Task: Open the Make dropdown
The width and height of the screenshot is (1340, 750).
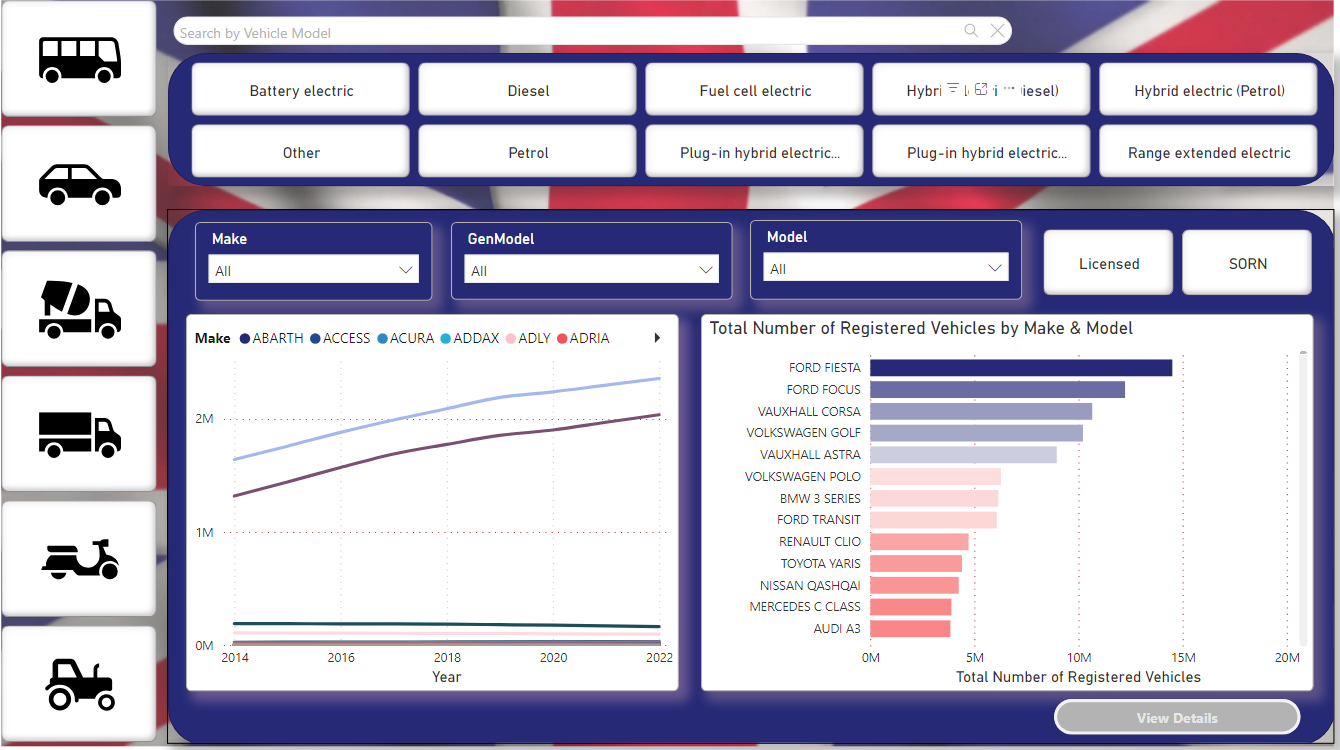Action: point(313,270)
